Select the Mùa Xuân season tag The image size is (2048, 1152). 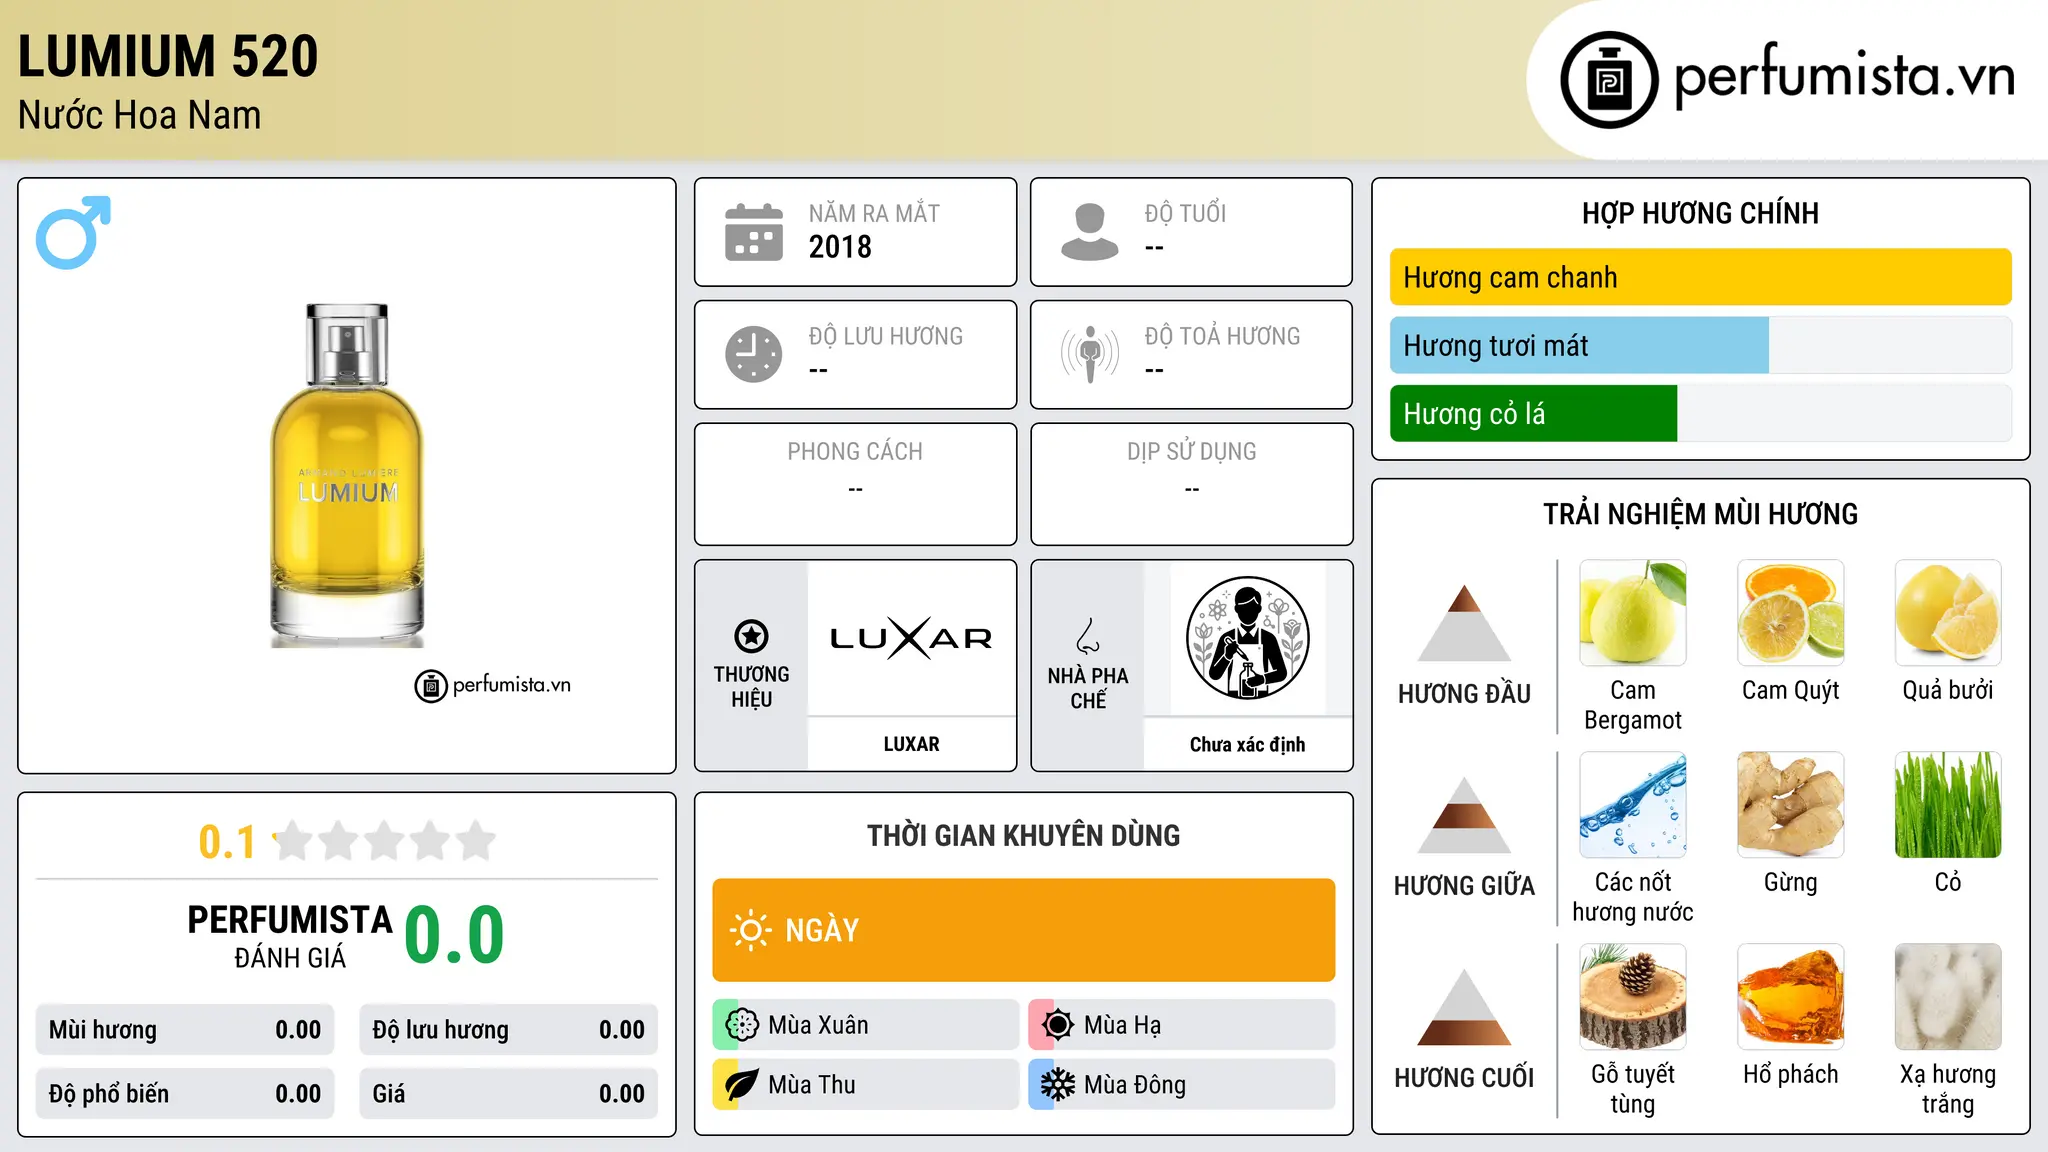865,1025
